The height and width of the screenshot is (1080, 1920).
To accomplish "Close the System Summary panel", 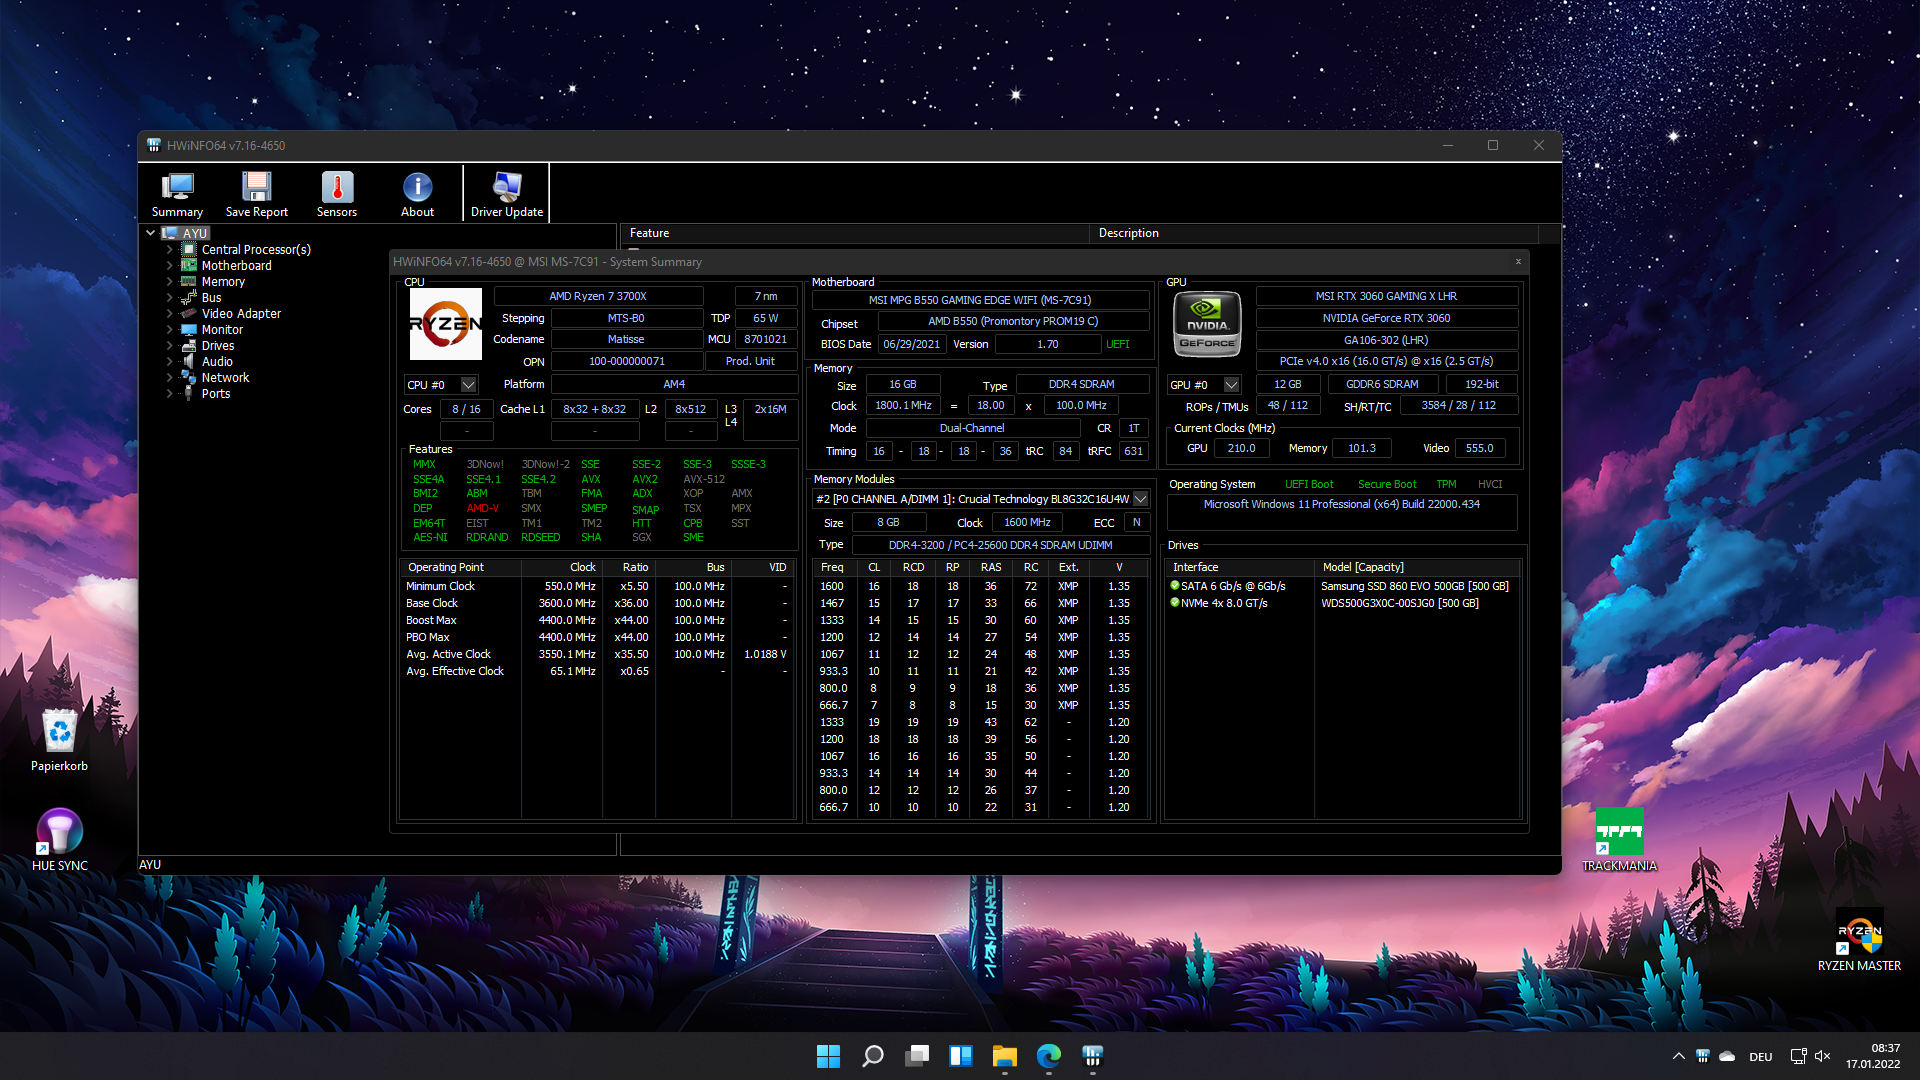I will click(x=1518, y=262).
